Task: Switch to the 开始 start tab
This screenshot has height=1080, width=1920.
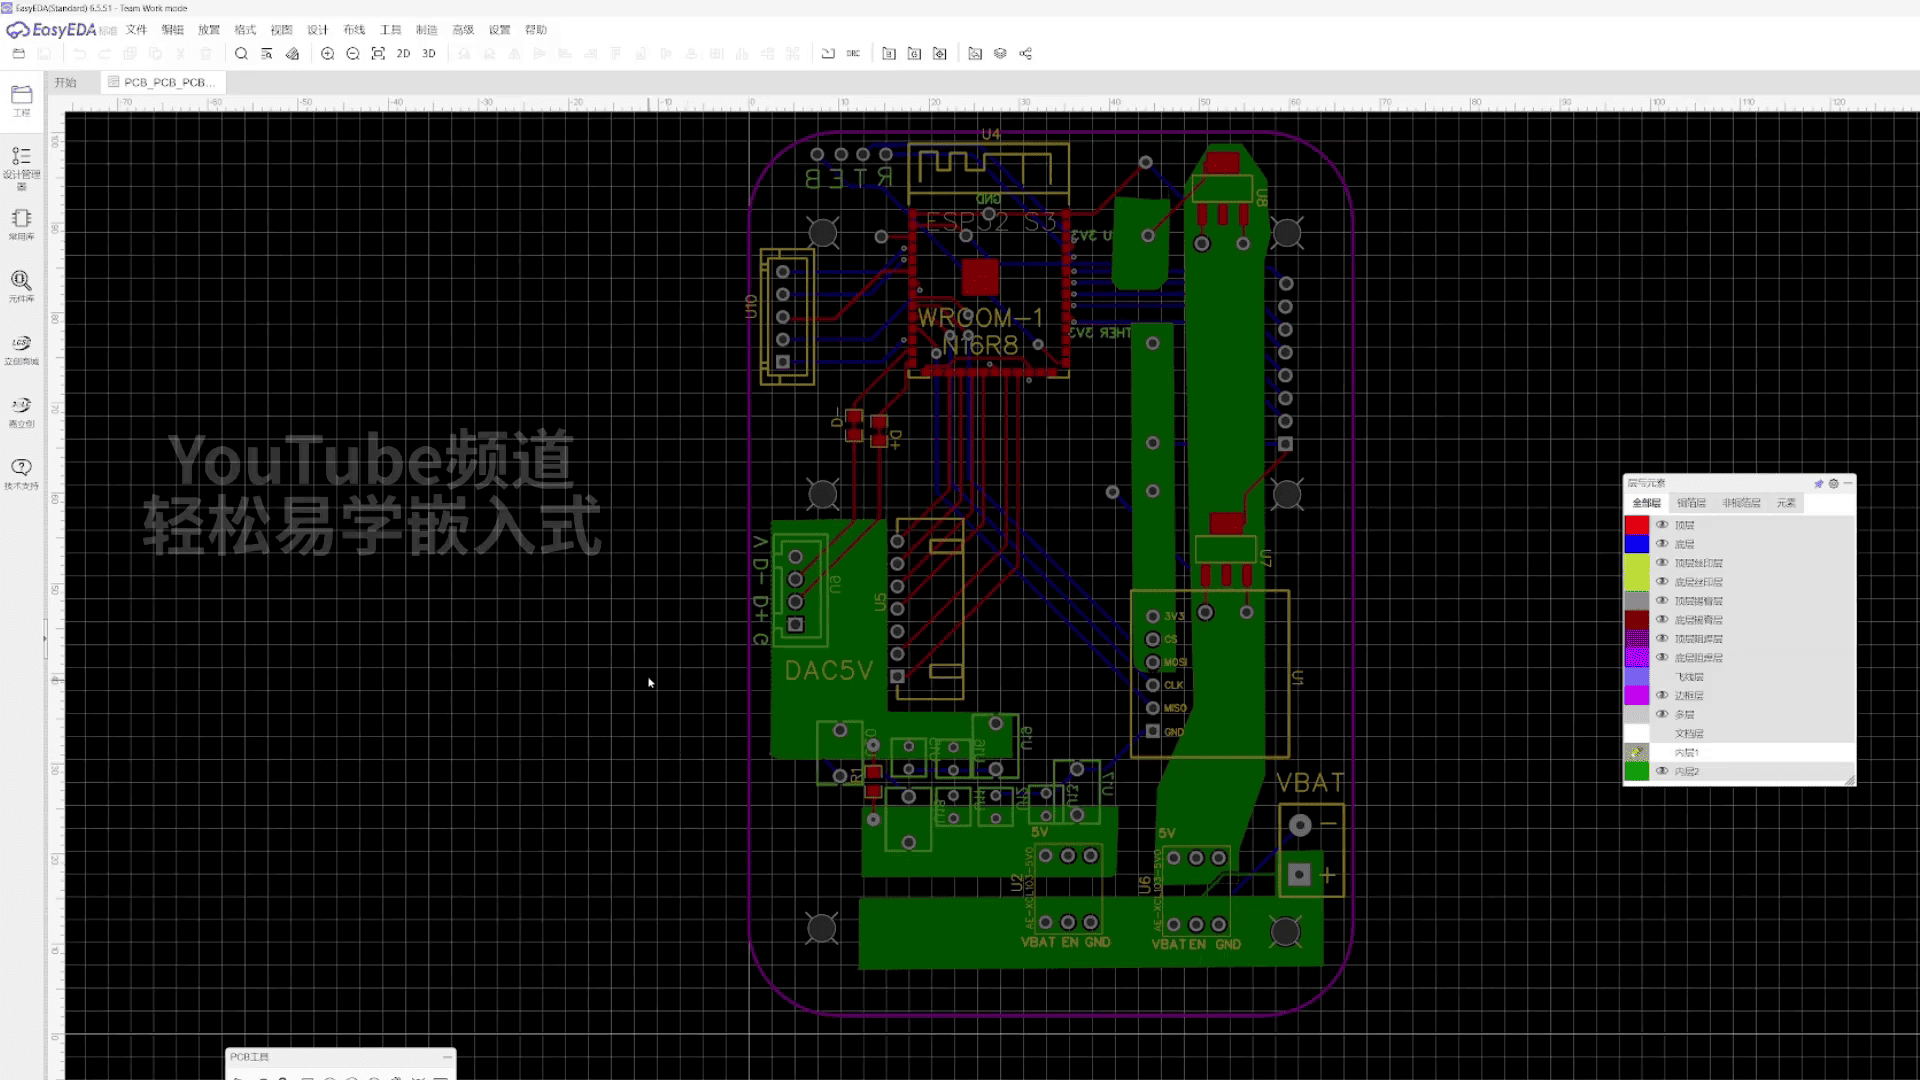Action: (66, 82)
